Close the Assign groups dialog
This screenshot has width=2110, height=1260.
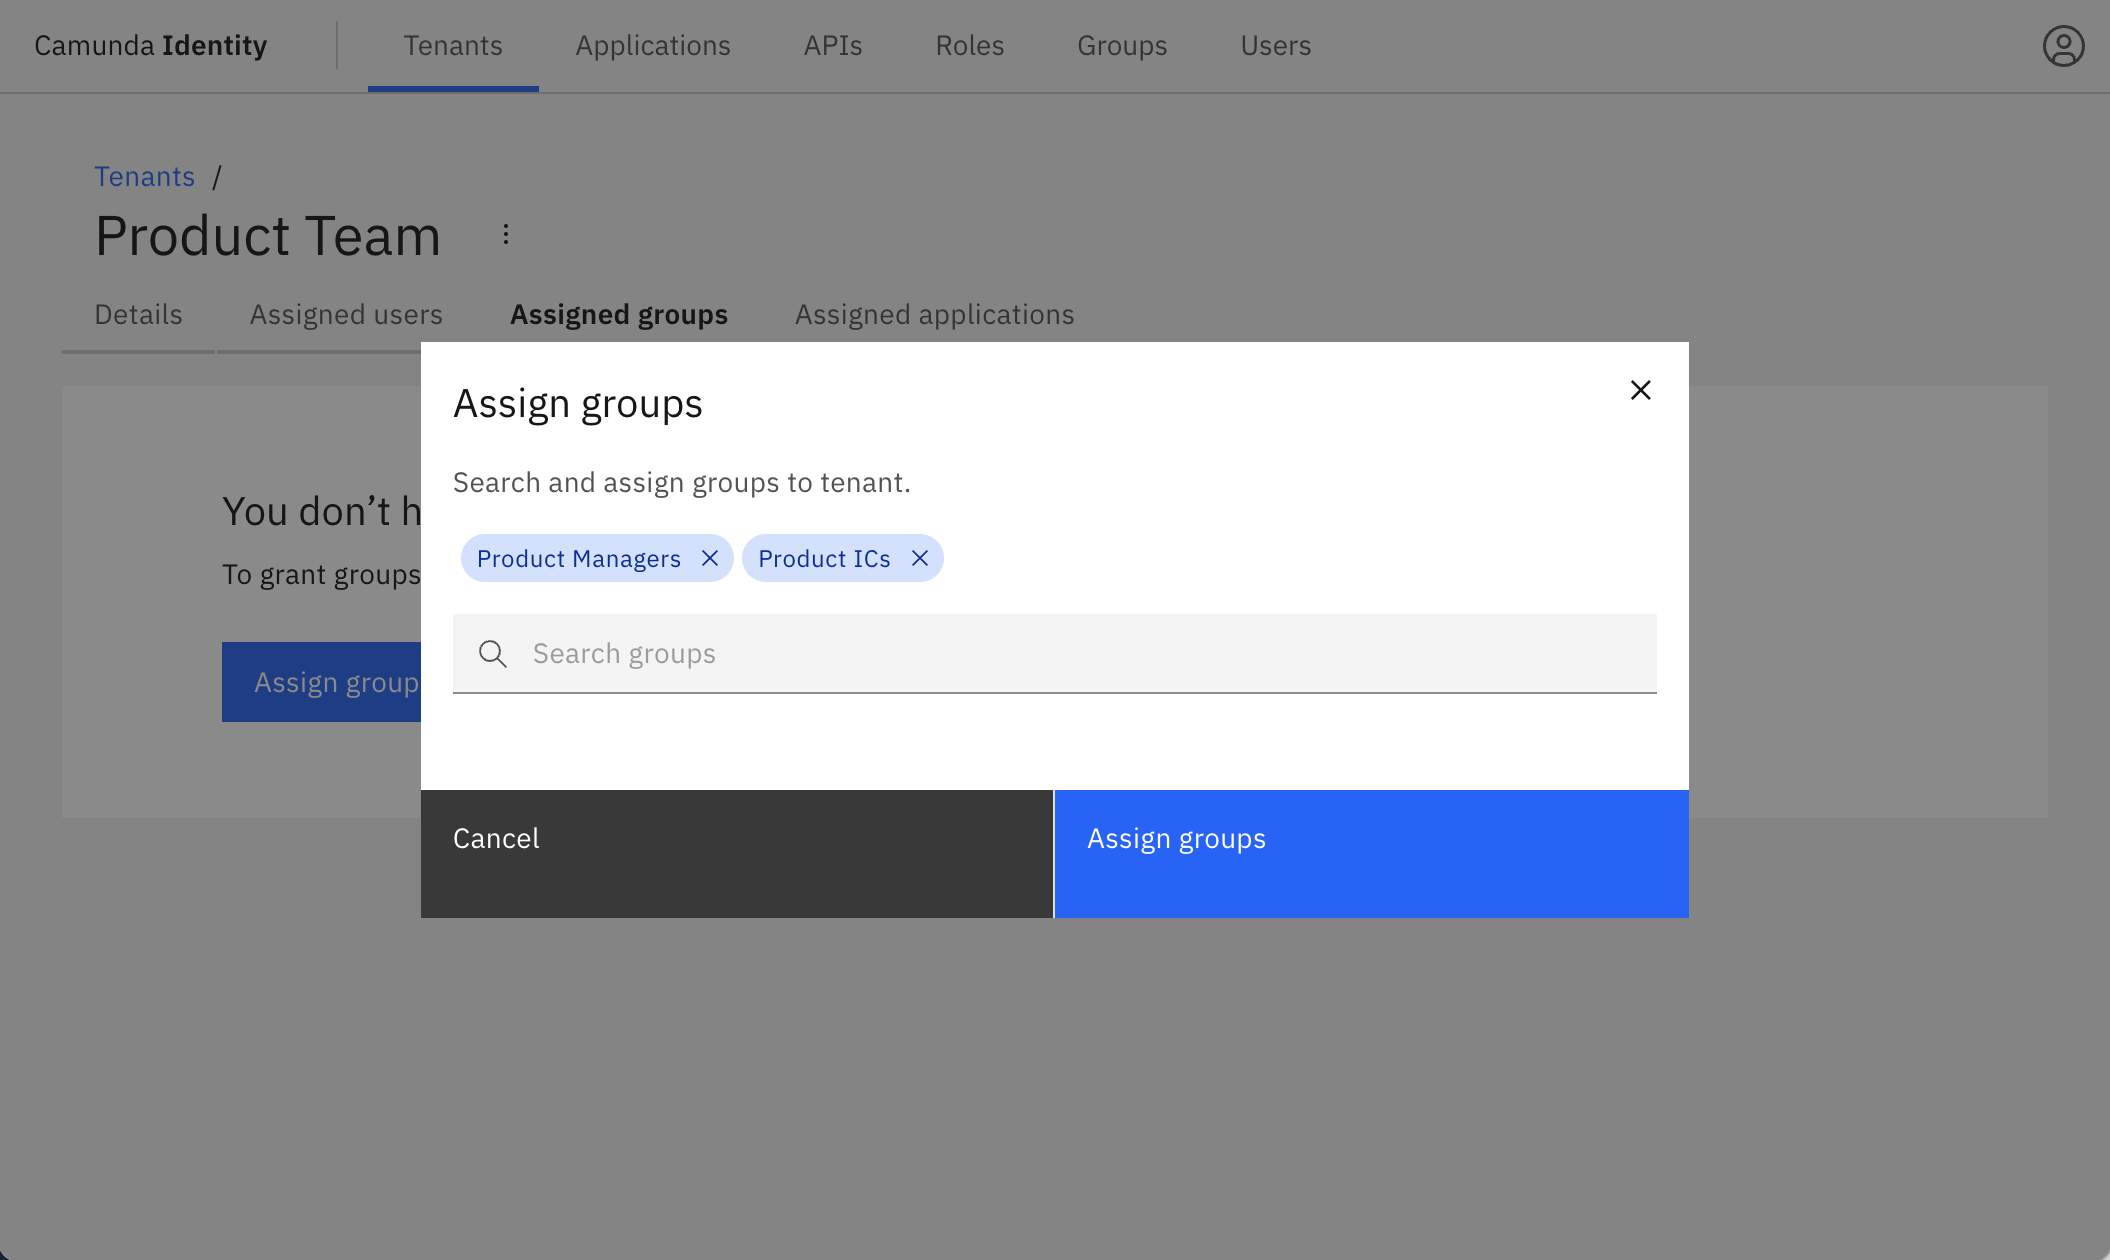(x=1639, y=390)
